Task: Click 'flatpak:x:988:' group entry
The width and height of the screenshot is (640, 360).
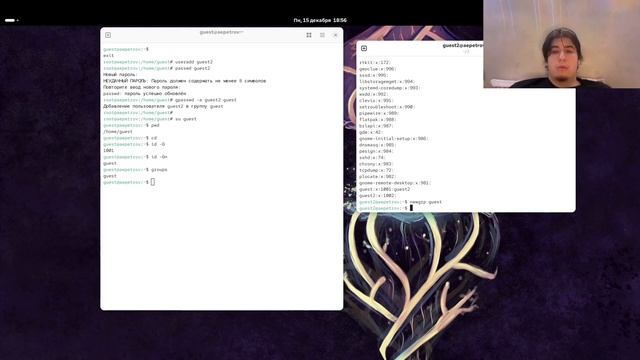Action: (378, 120)
